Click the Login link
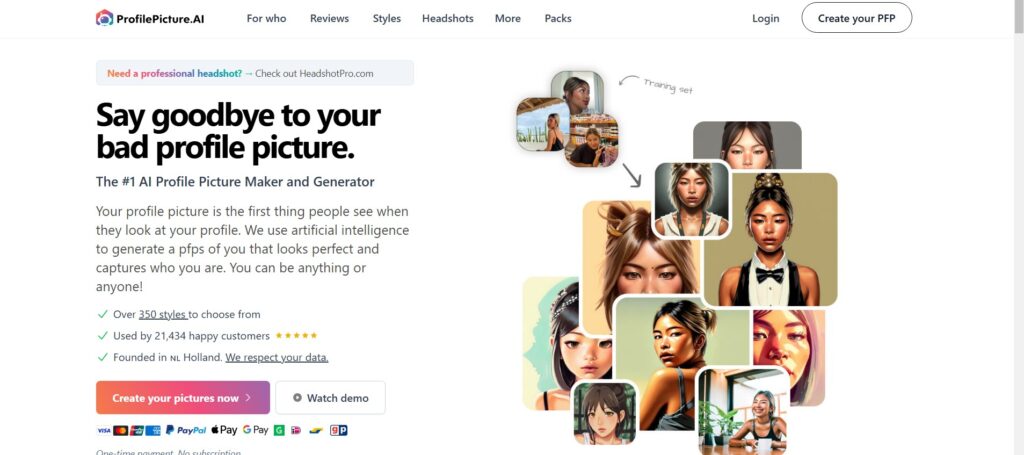Screen dimensions: 1024x455 tap(765, 18)
